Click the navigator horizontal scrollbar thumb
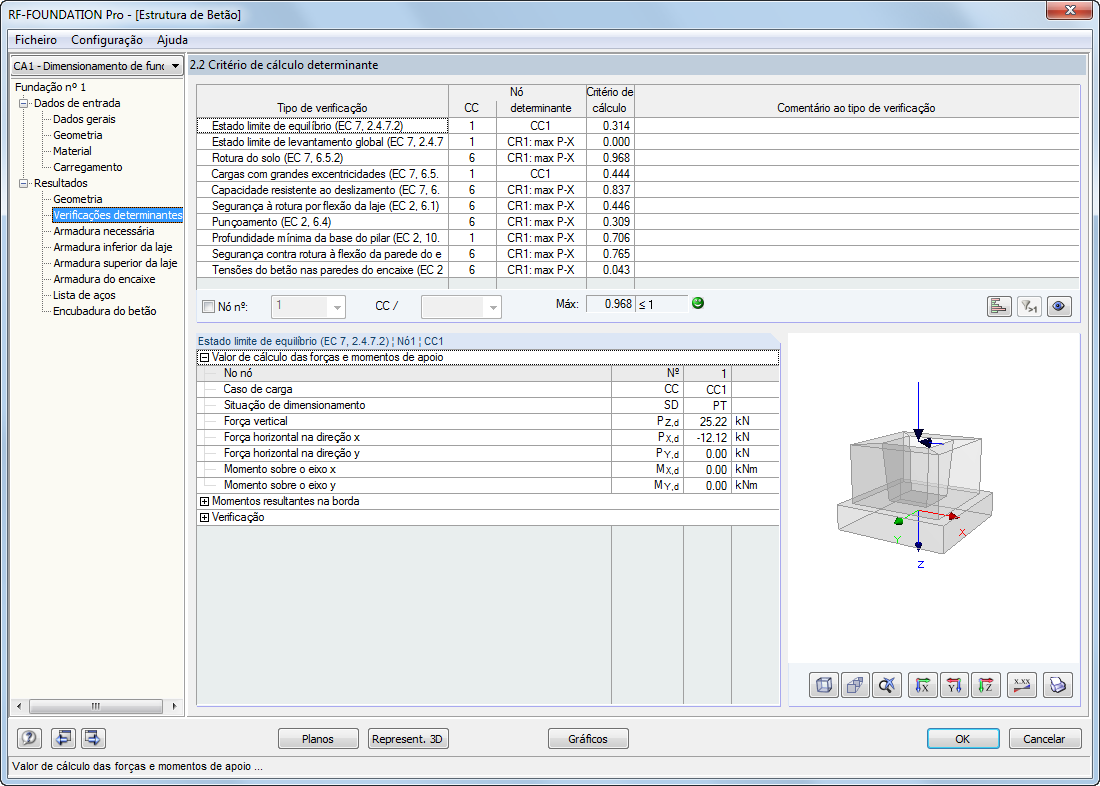Viewport: 1100px width, 786px height. [x=96, y=706]
